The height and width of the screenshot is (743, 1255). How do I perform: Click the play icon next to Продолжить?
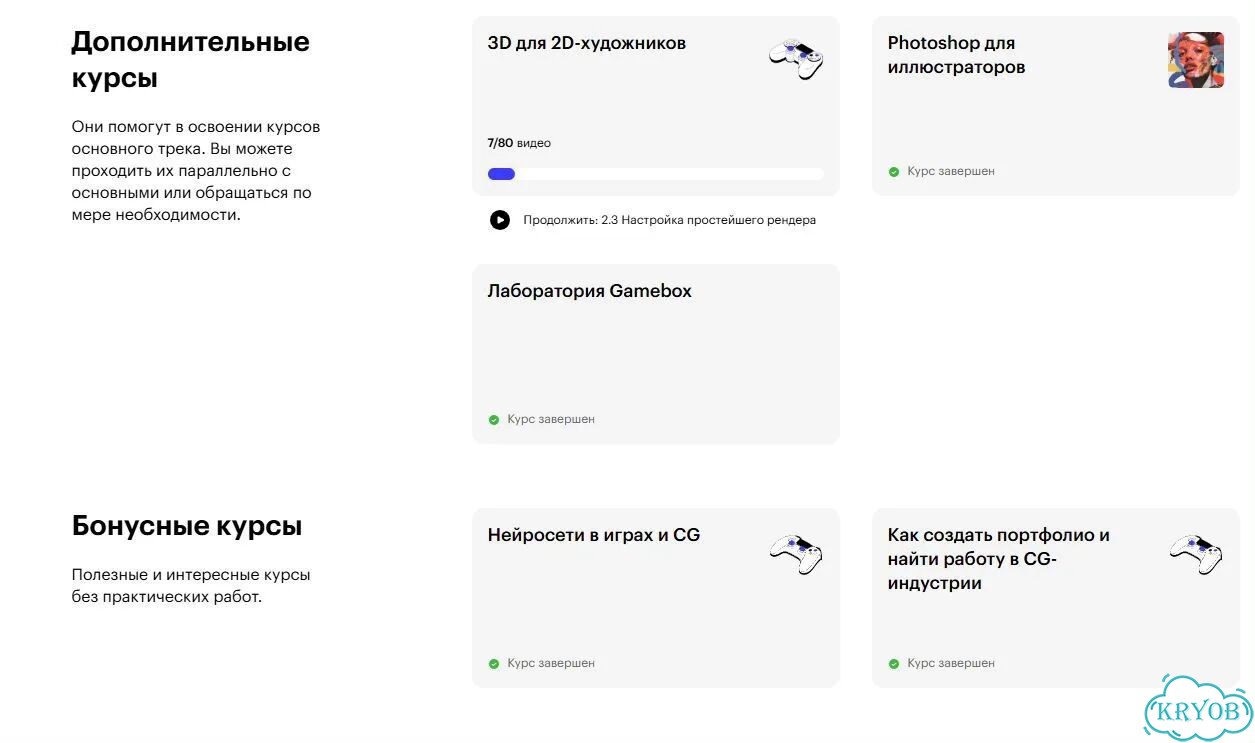(x=500, y=220)
